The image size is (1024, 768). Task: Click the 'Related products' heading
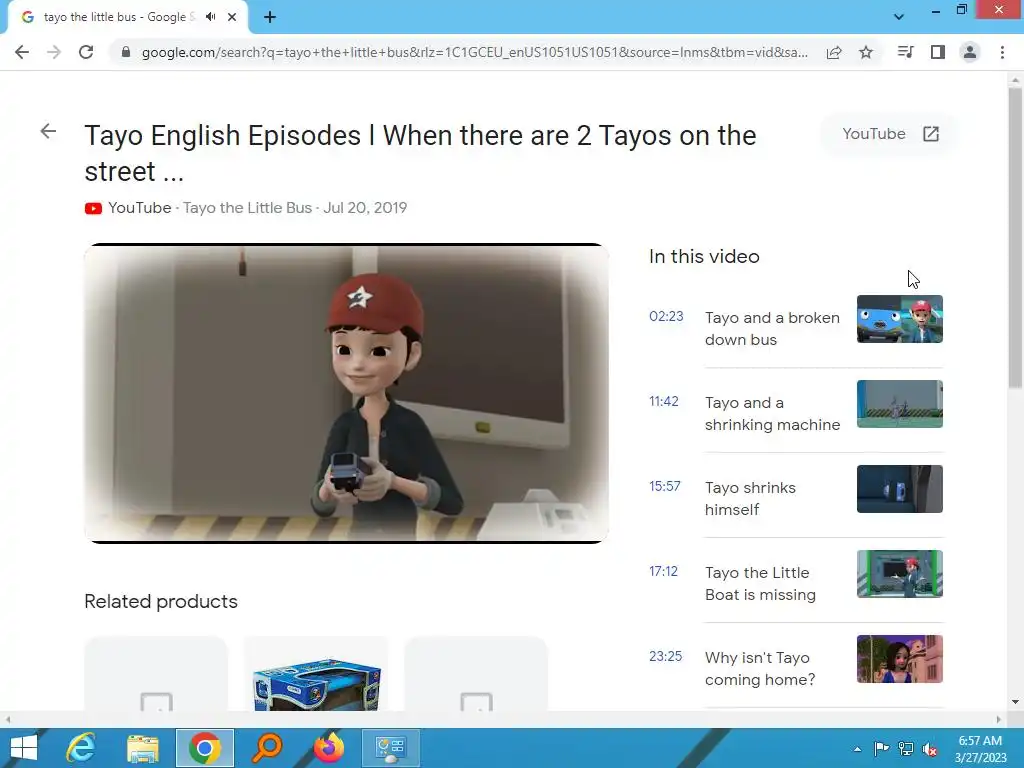pos(161,601)
